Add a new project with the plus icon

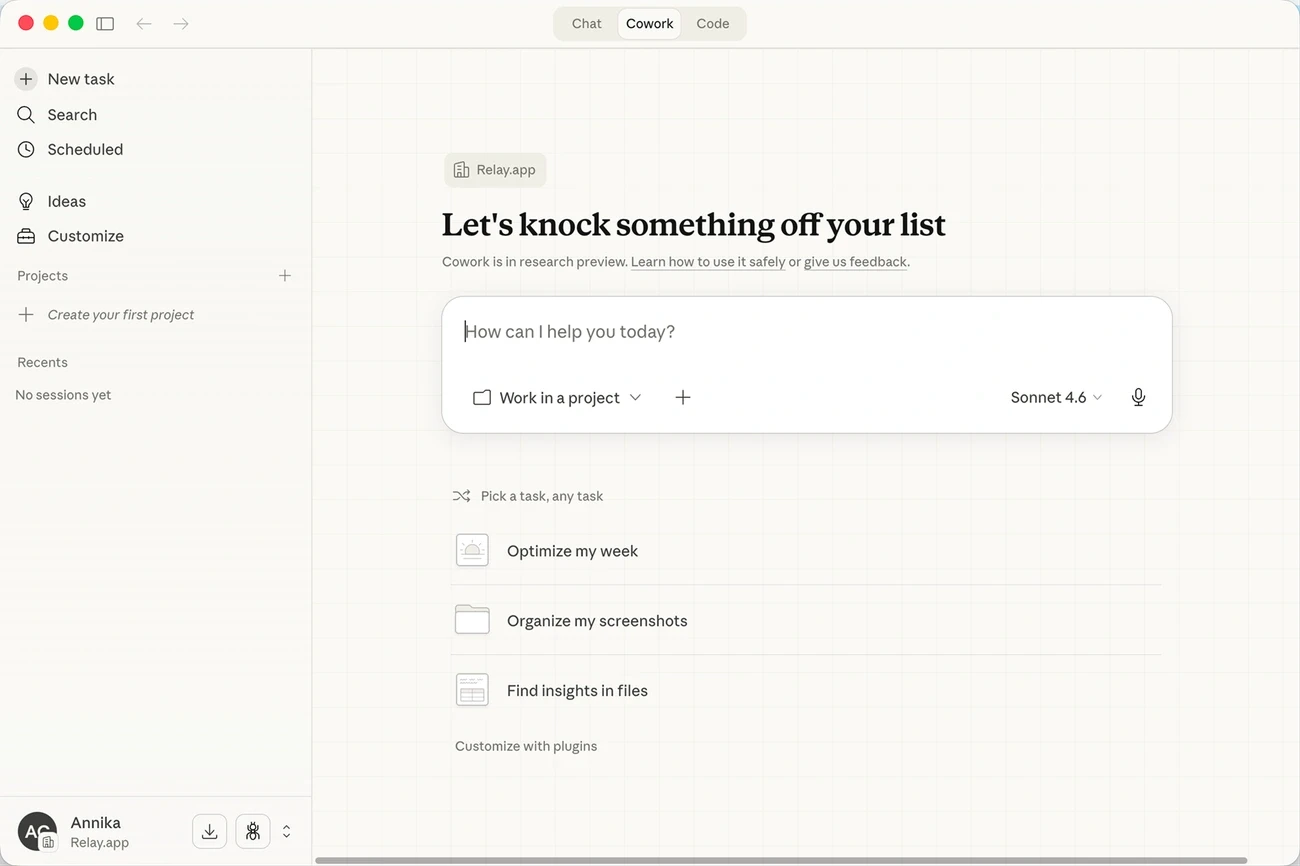coord(285,275)
